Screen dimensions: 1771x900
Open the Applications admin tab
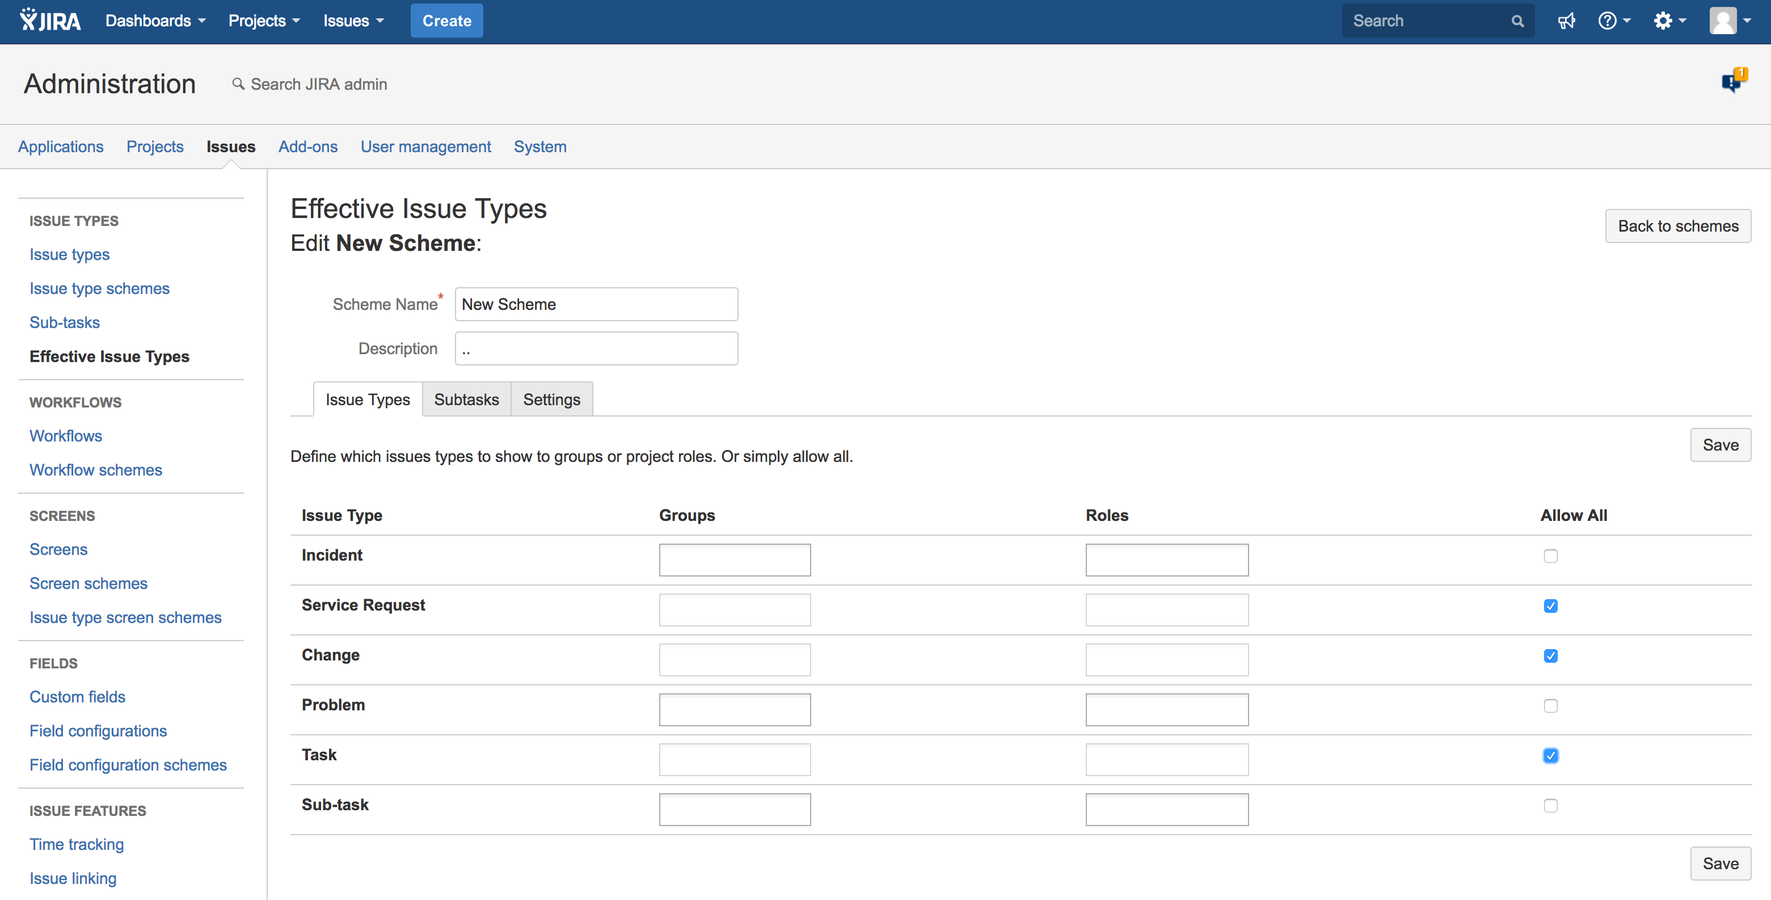coord(61,146)
